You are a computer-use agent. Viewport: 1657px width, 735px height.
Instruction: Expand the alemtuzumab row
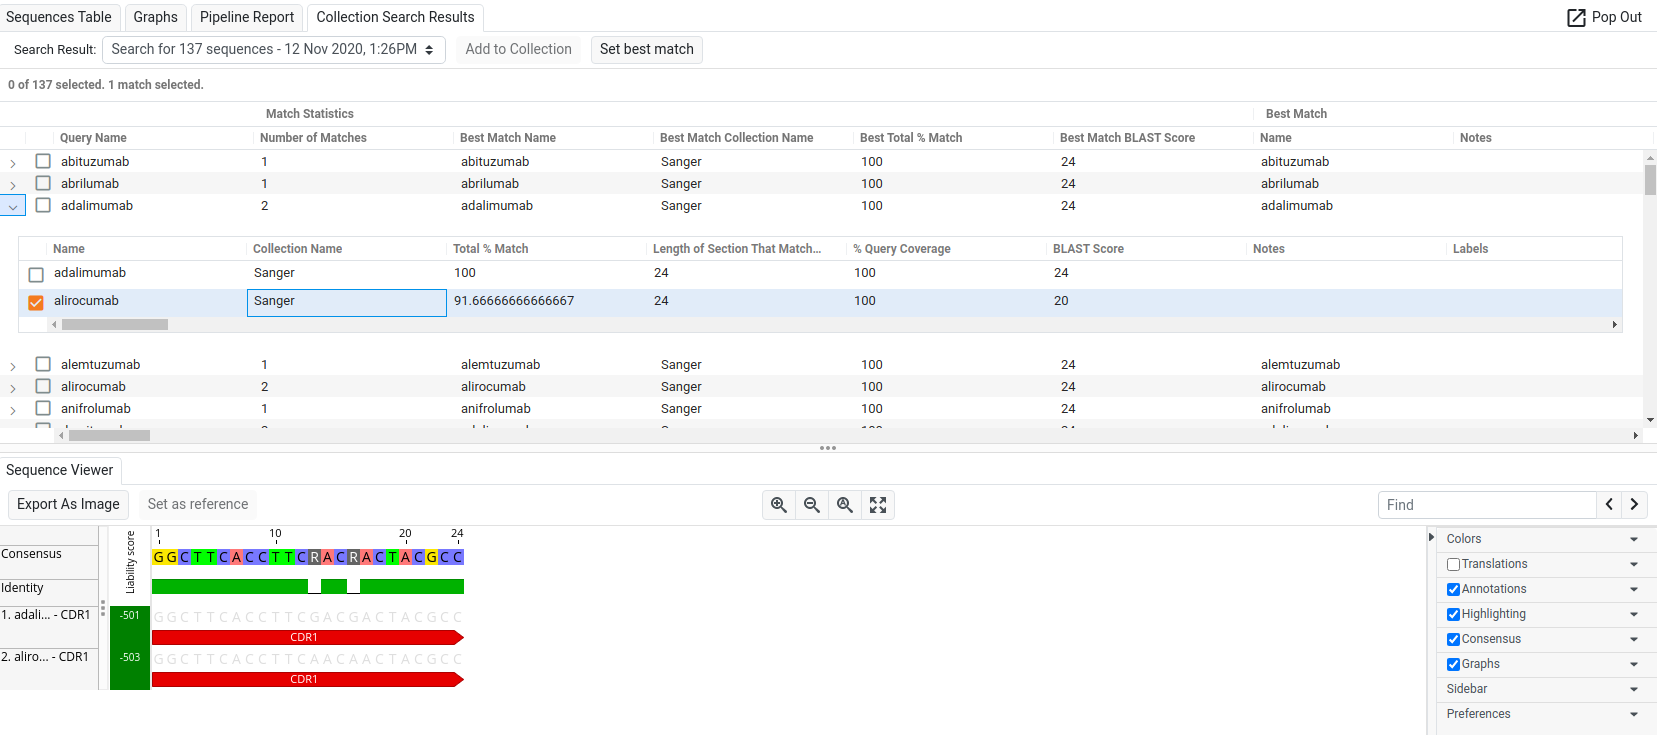pos(13,366)
